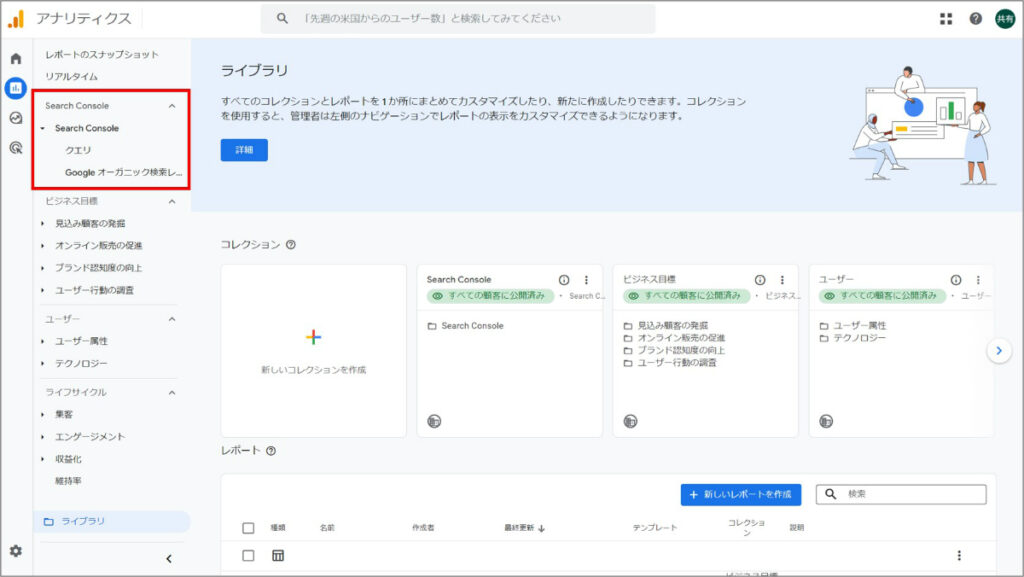Collapse the ユーザー section chevron

point(172,319)
